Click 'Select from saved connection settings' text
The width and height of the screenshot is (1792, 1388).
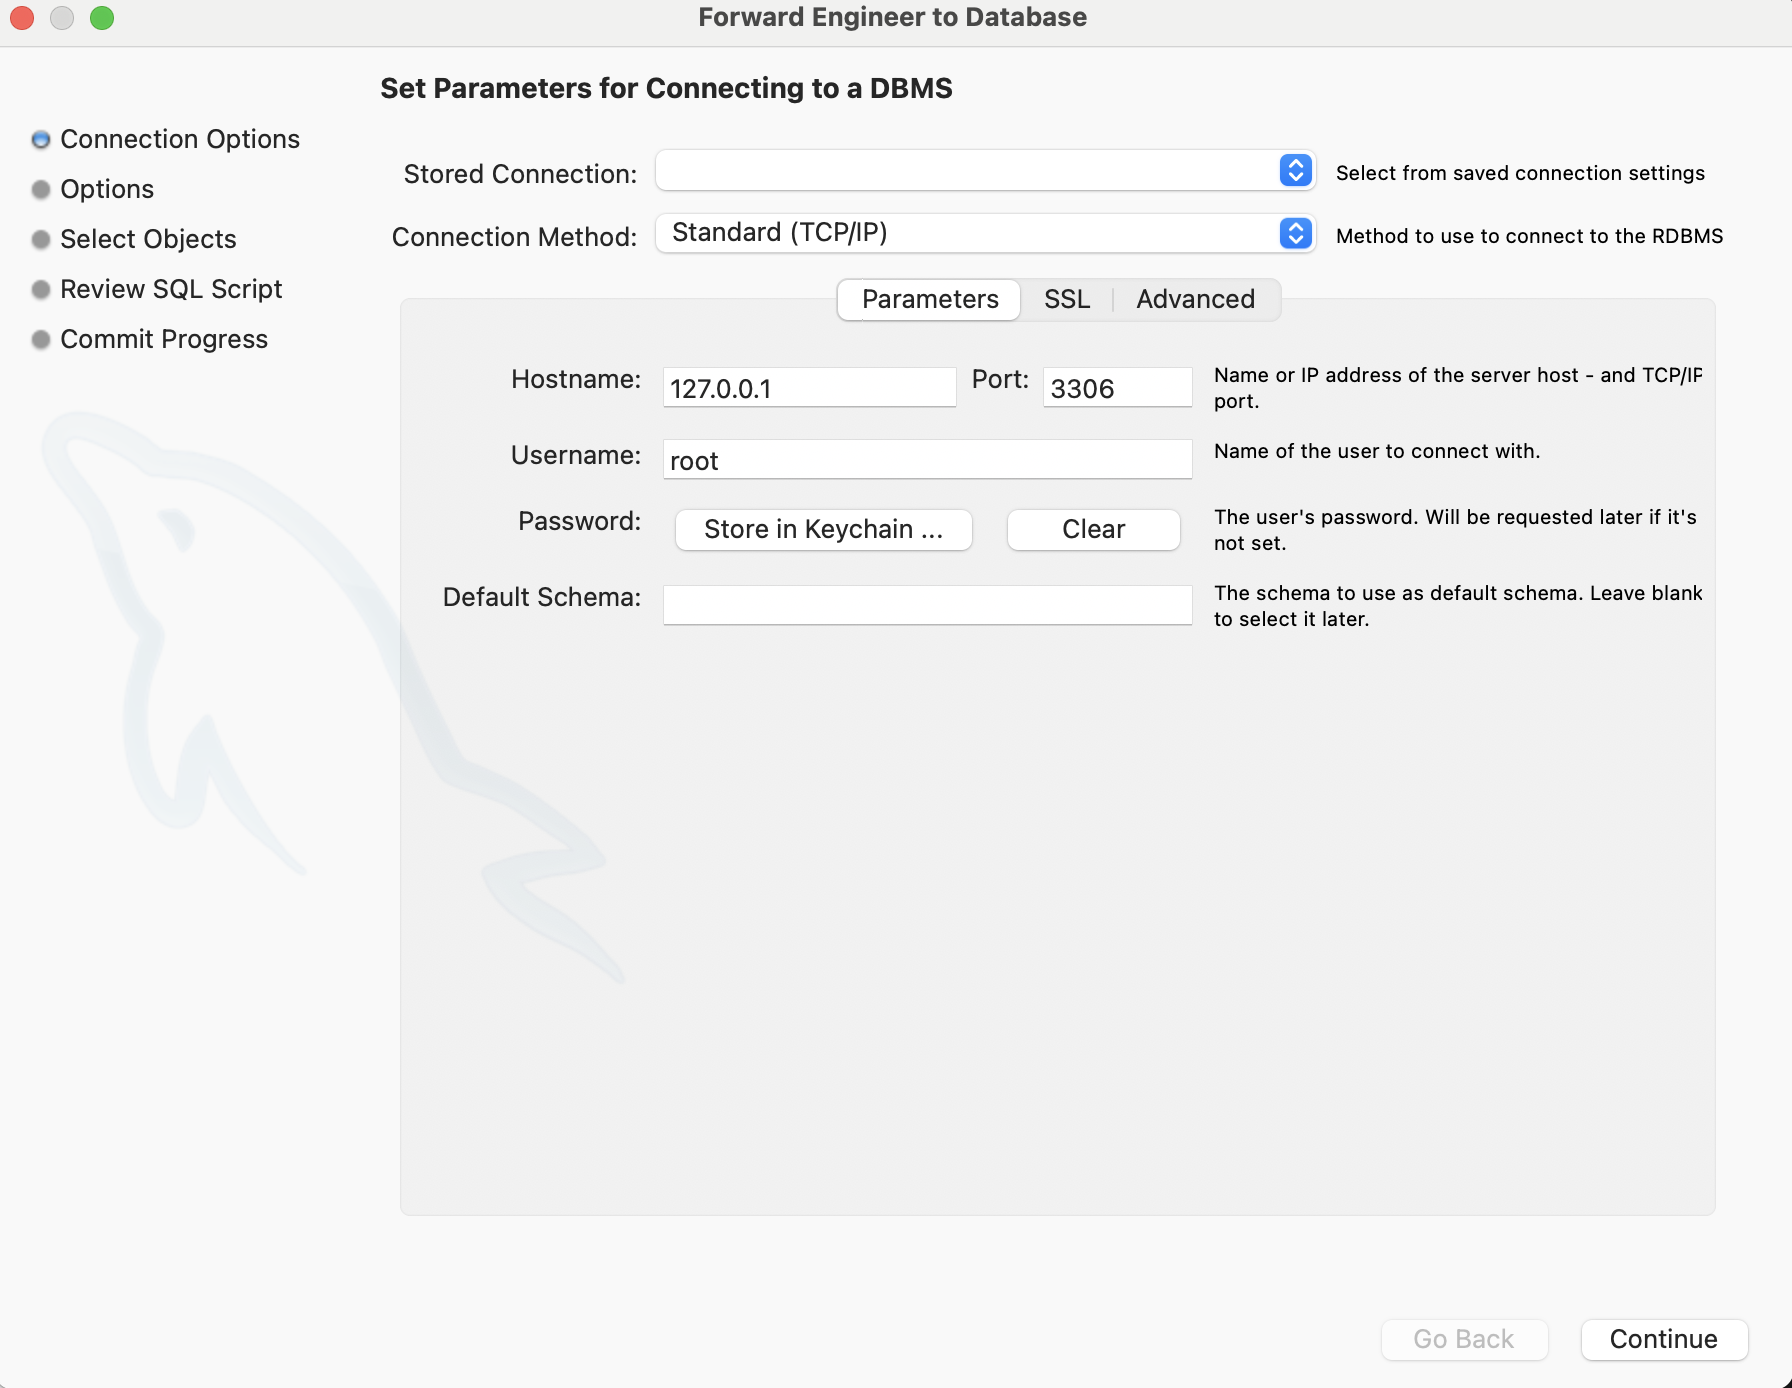tap(1520, 173)
